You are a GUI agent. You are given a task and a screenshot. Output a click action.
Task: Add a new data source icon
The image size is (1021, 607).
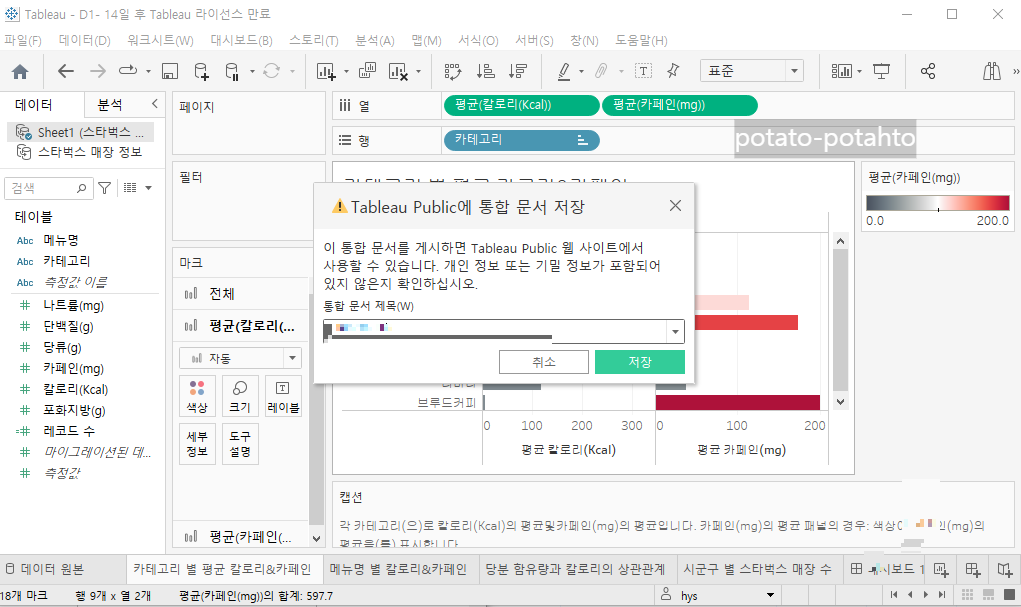click(x=202, y=71)
